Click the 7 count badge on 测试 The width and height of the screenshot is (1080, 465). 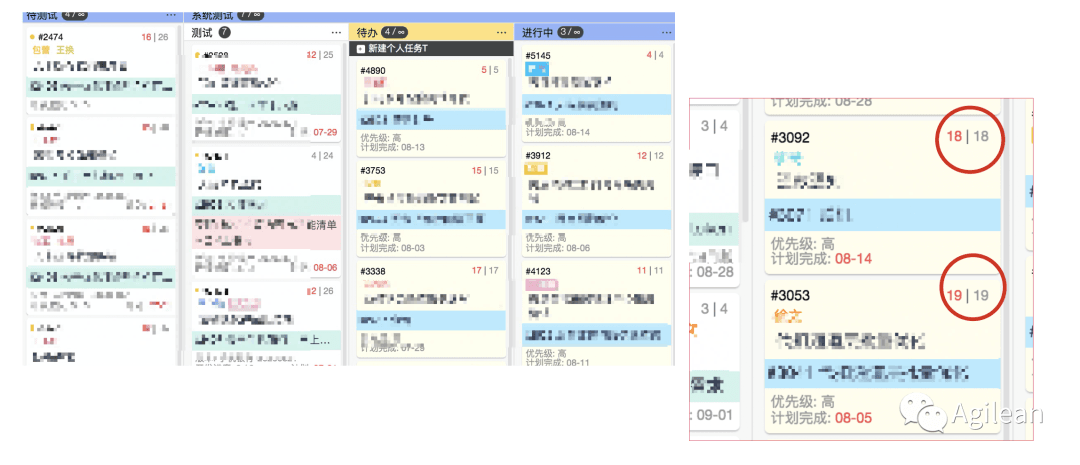click(x=225, y=32)
